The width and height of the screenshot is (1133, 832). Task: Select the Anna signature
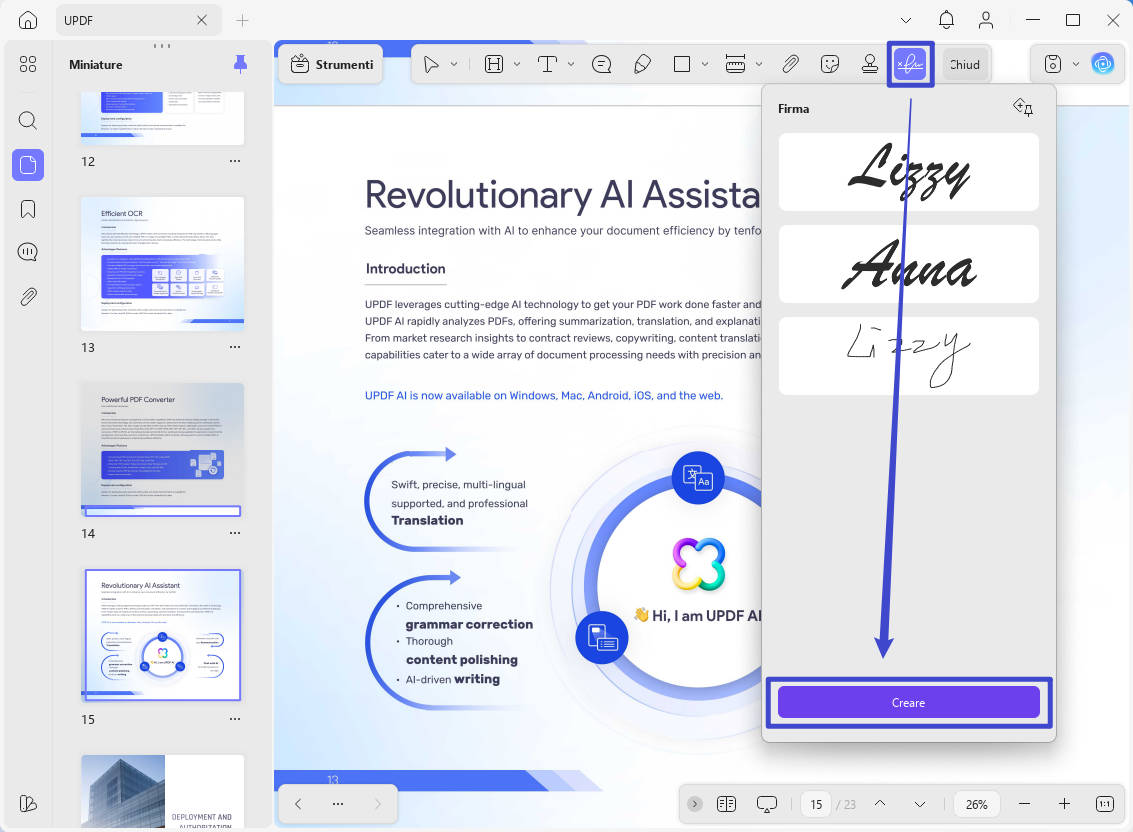[x=908, y=264]
